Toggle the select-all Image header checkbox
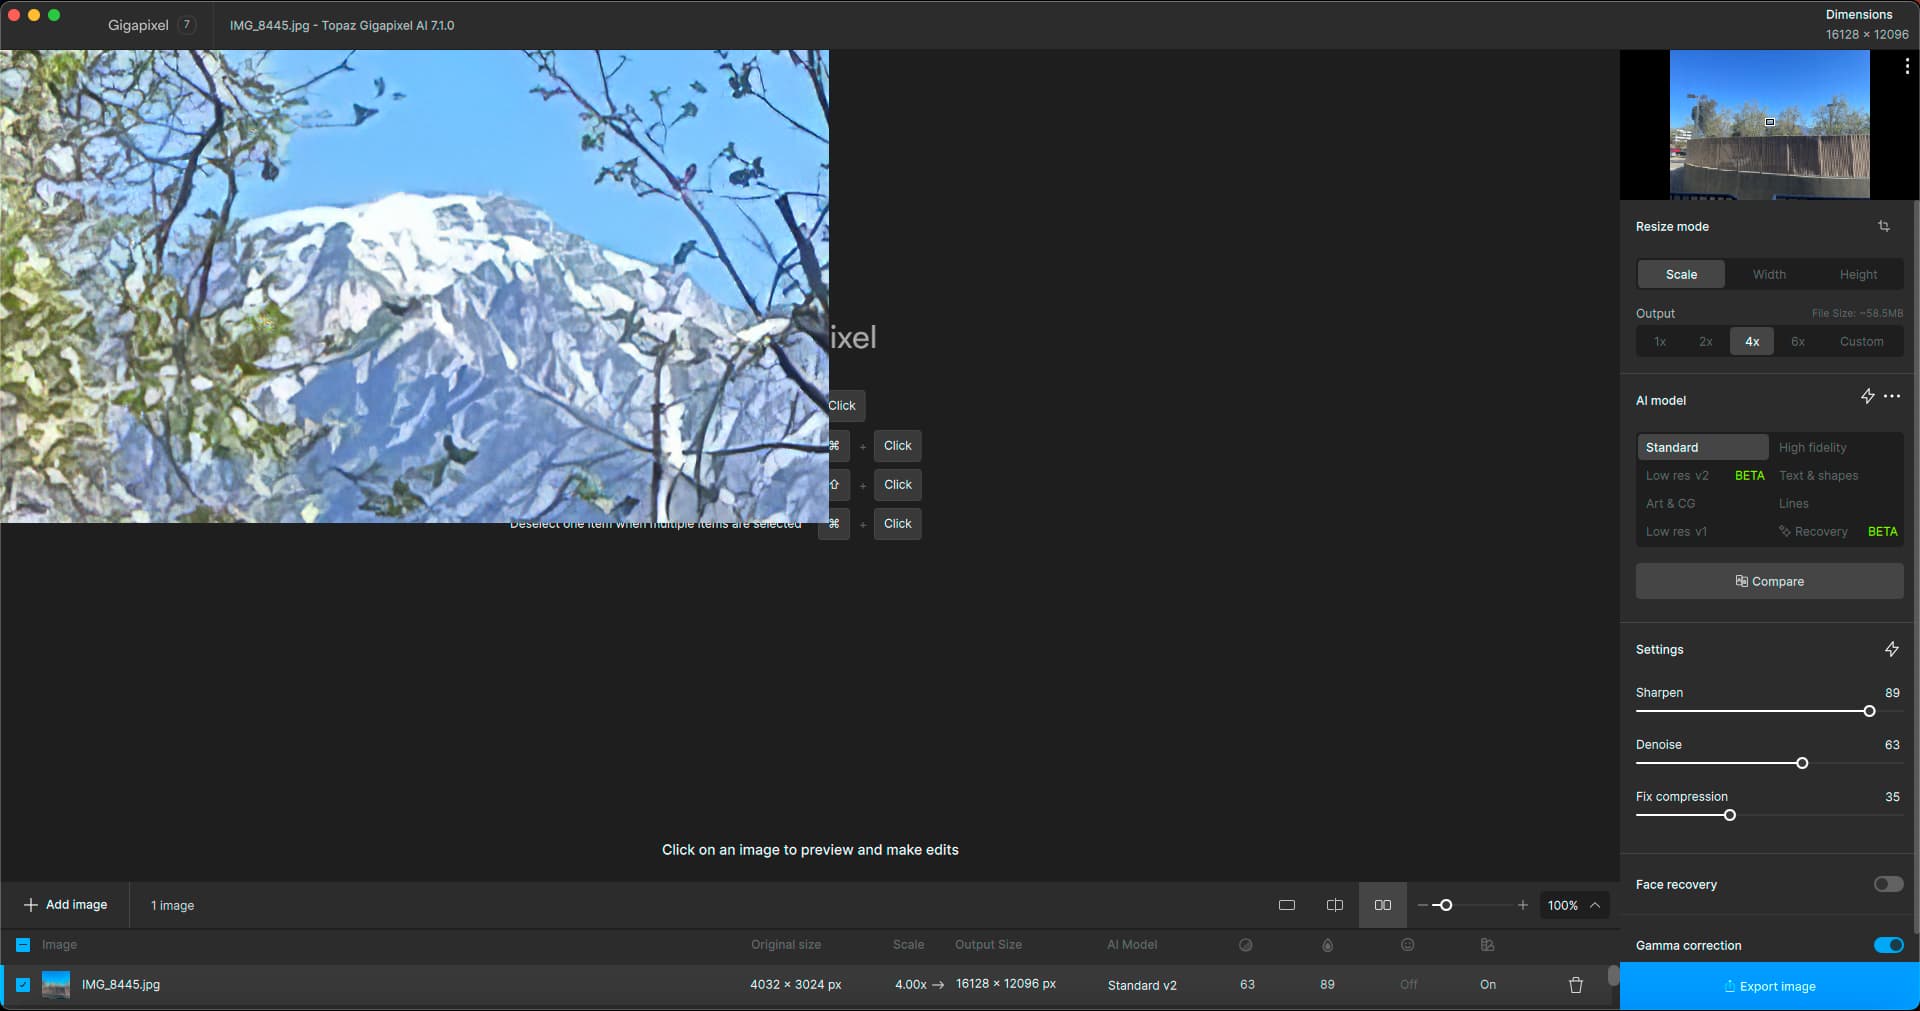 [23, 944]
